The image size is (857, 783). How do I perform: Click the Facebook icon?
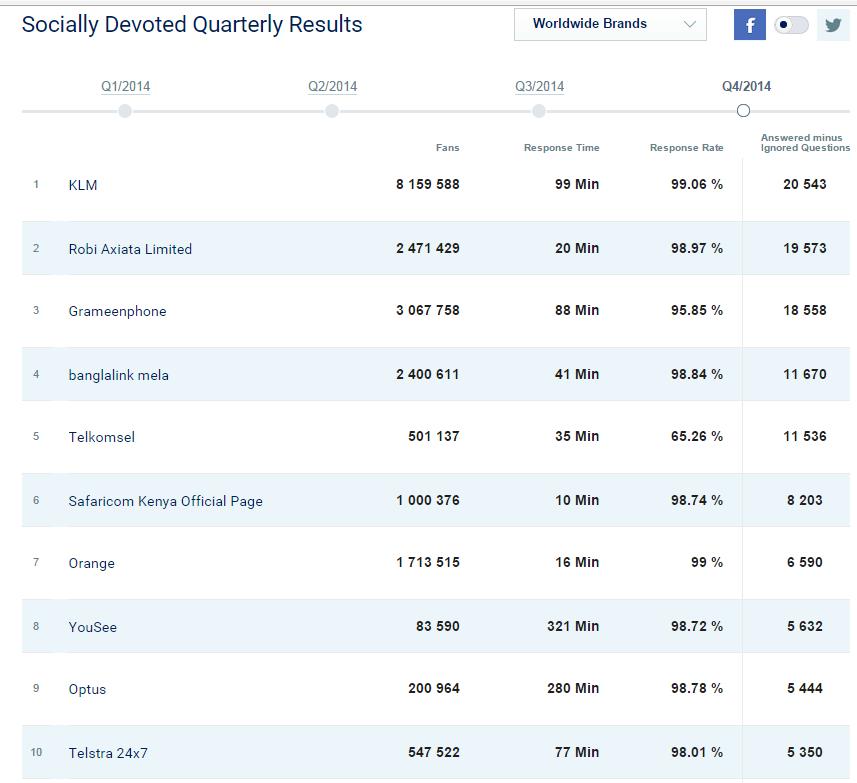749,25
